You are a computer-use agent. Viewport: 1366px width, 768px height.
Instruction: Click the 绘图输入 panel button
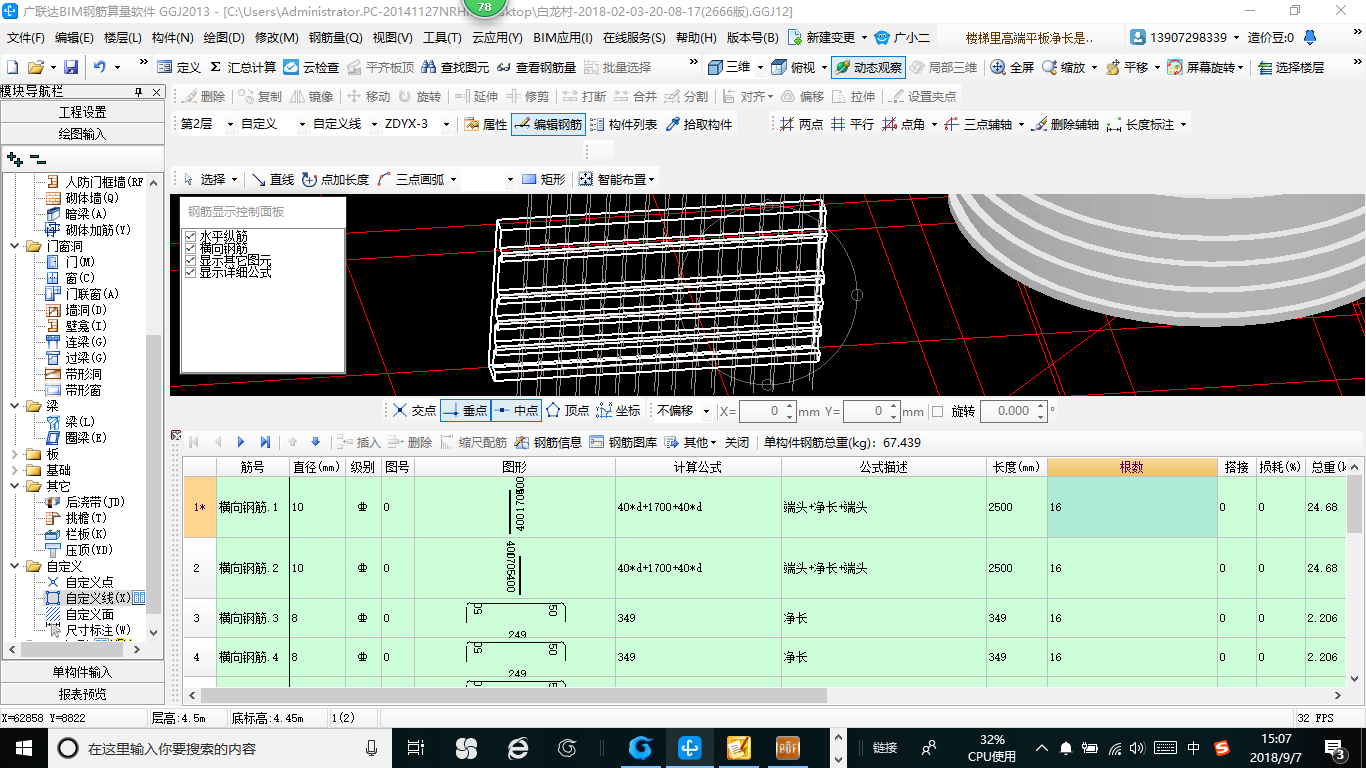pyautogui.click(x=82, y=133)
